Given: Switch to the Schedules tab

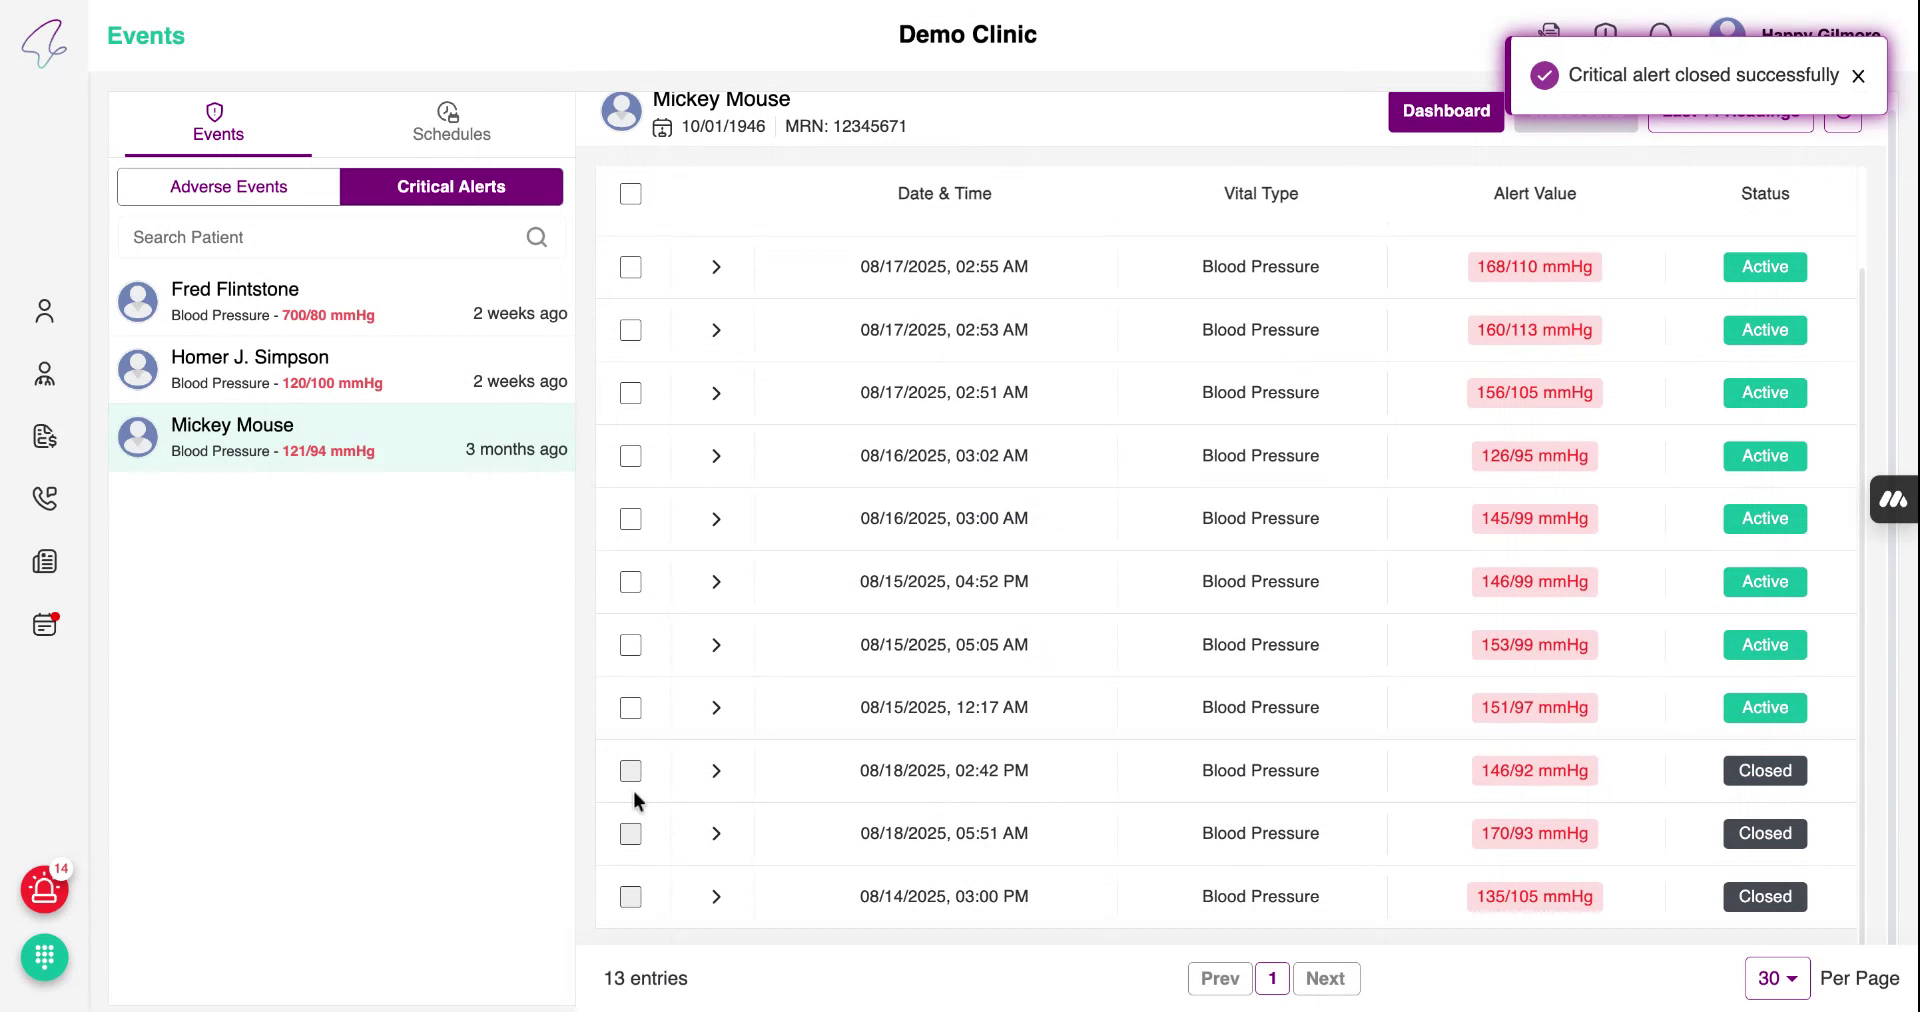Looking at the screenshot, I should click(x=451, y=122).
